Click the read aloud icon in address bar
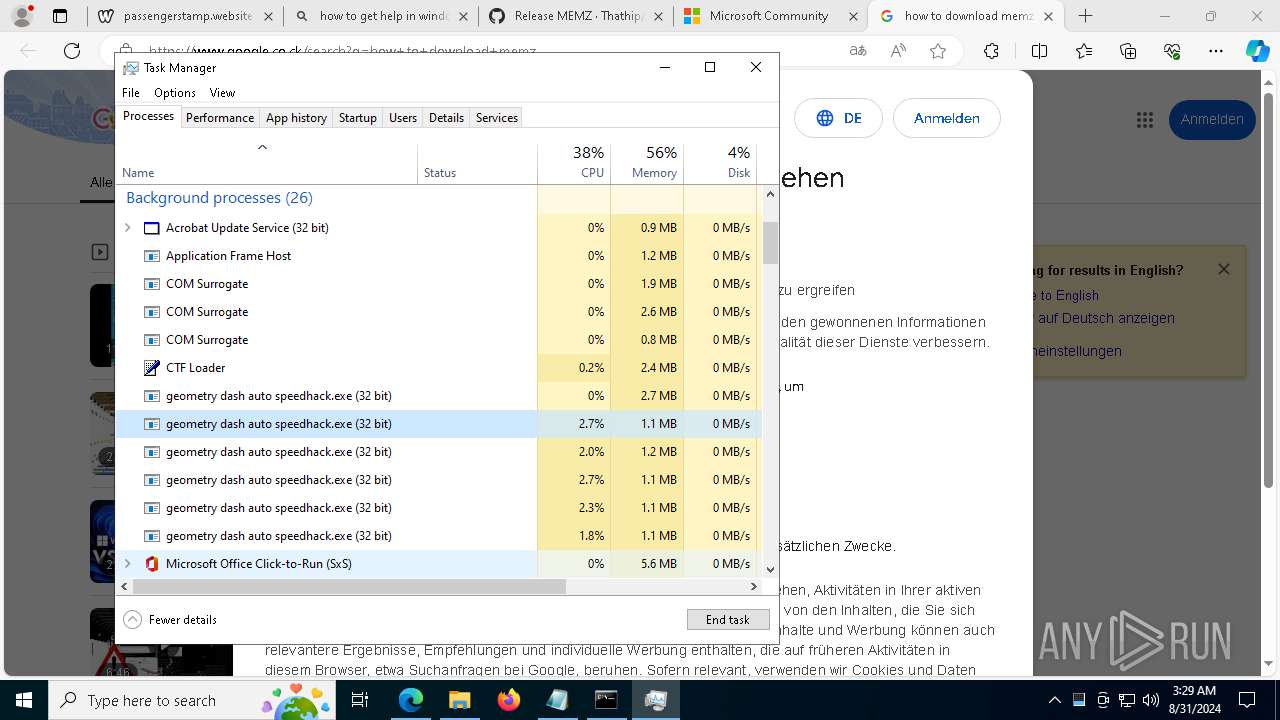This screenshot has width=1280, height=720. 898,51
